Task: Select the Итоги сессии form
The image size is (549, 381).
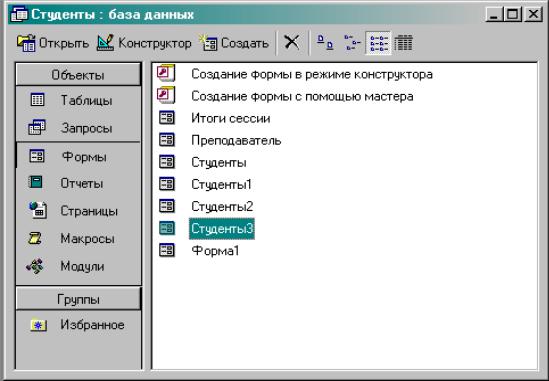Action: point(231,118)
